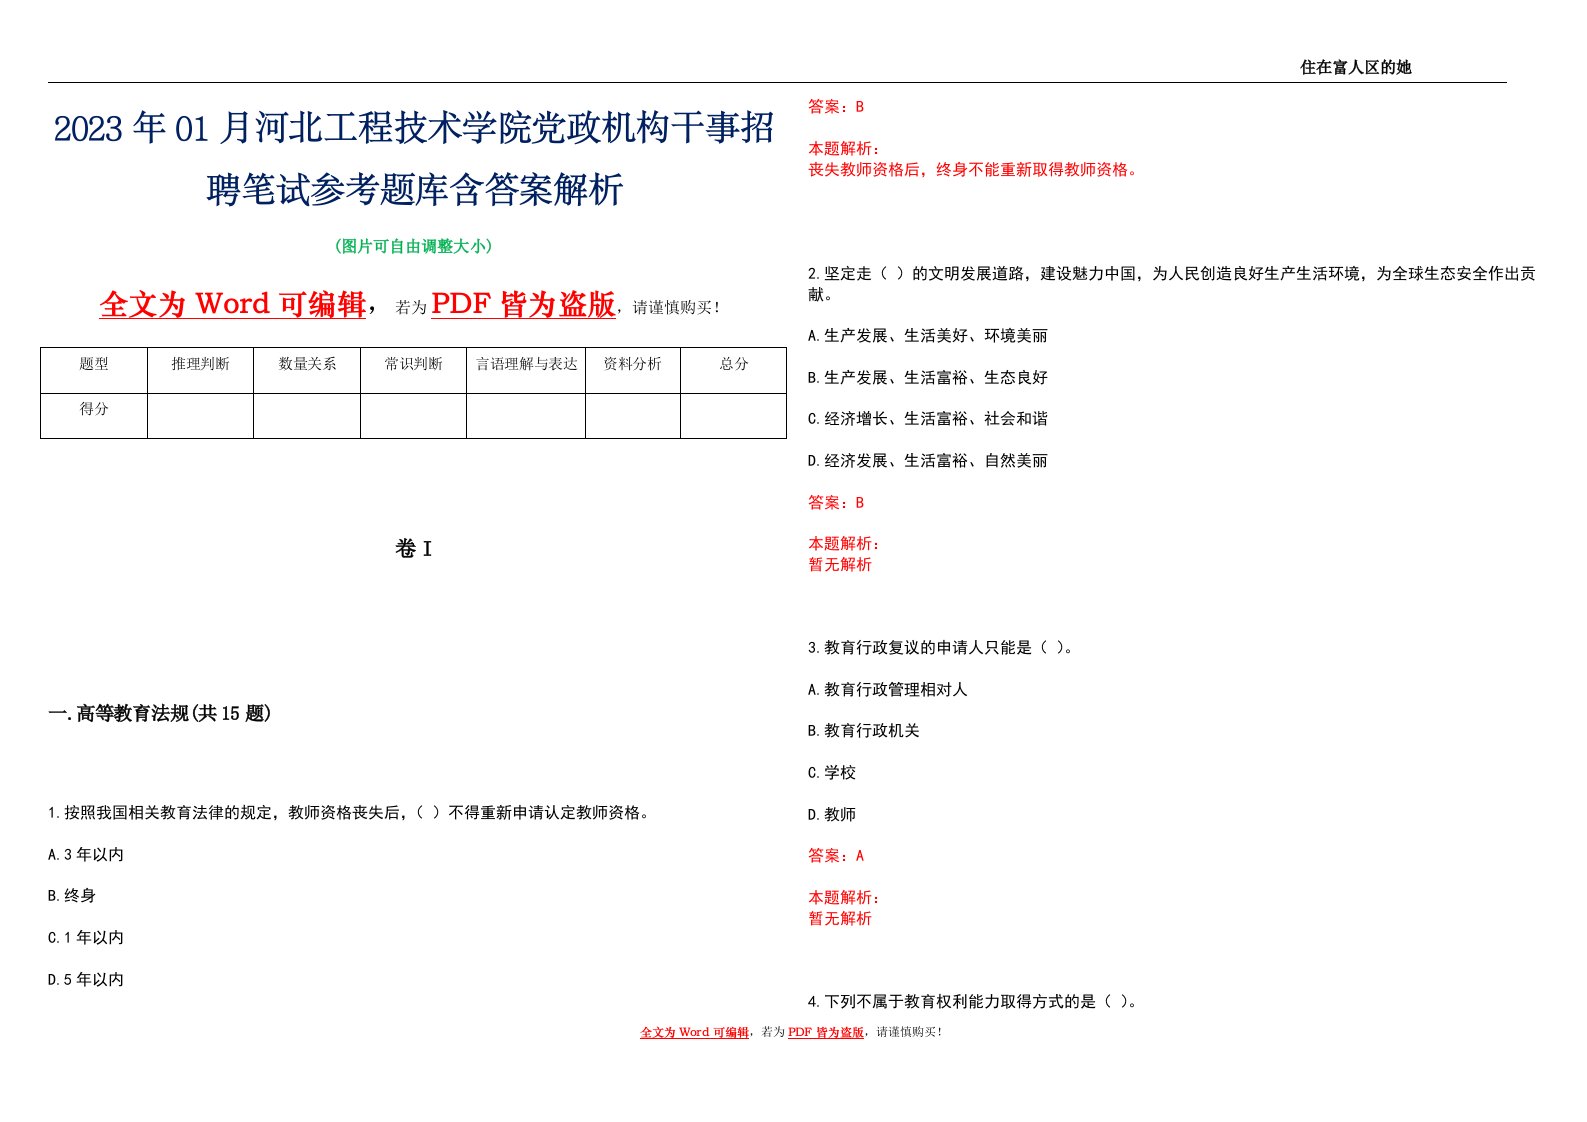Select option 'D.5年以内'

click(x=86, y=980)
